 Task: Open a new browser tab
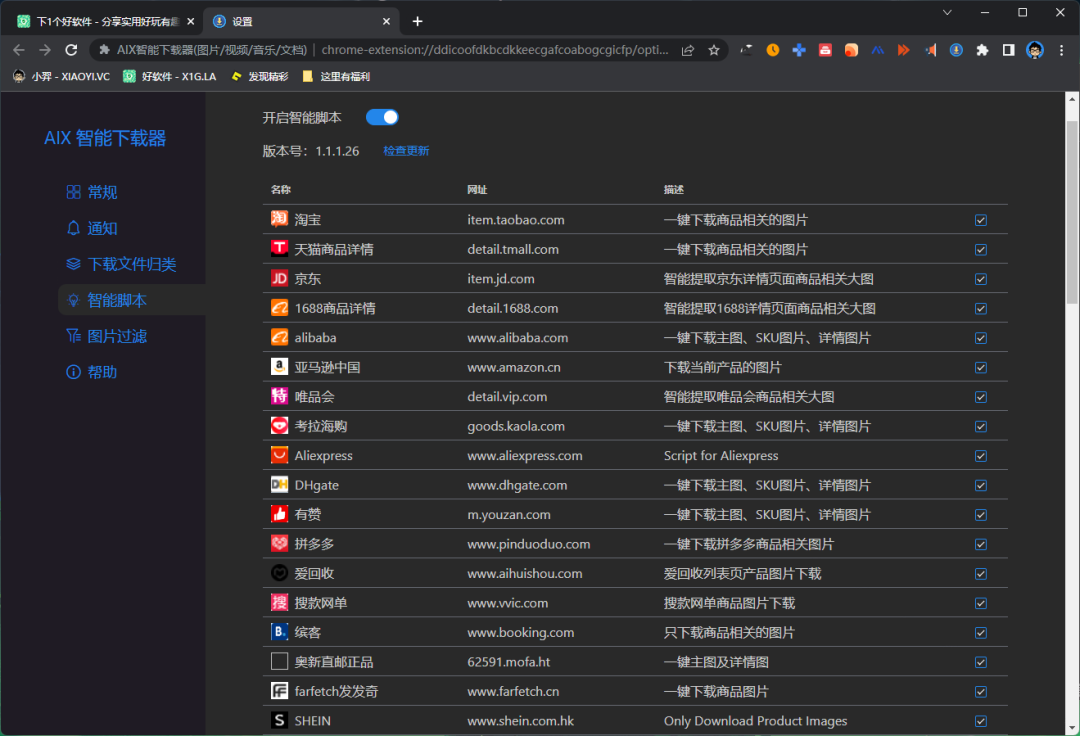[x=417, y=21]
